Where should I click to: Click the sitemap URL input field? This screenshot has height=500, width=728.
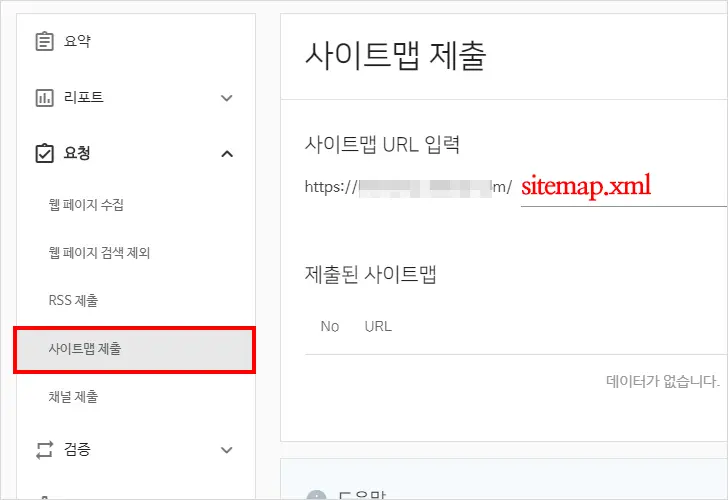624,187
